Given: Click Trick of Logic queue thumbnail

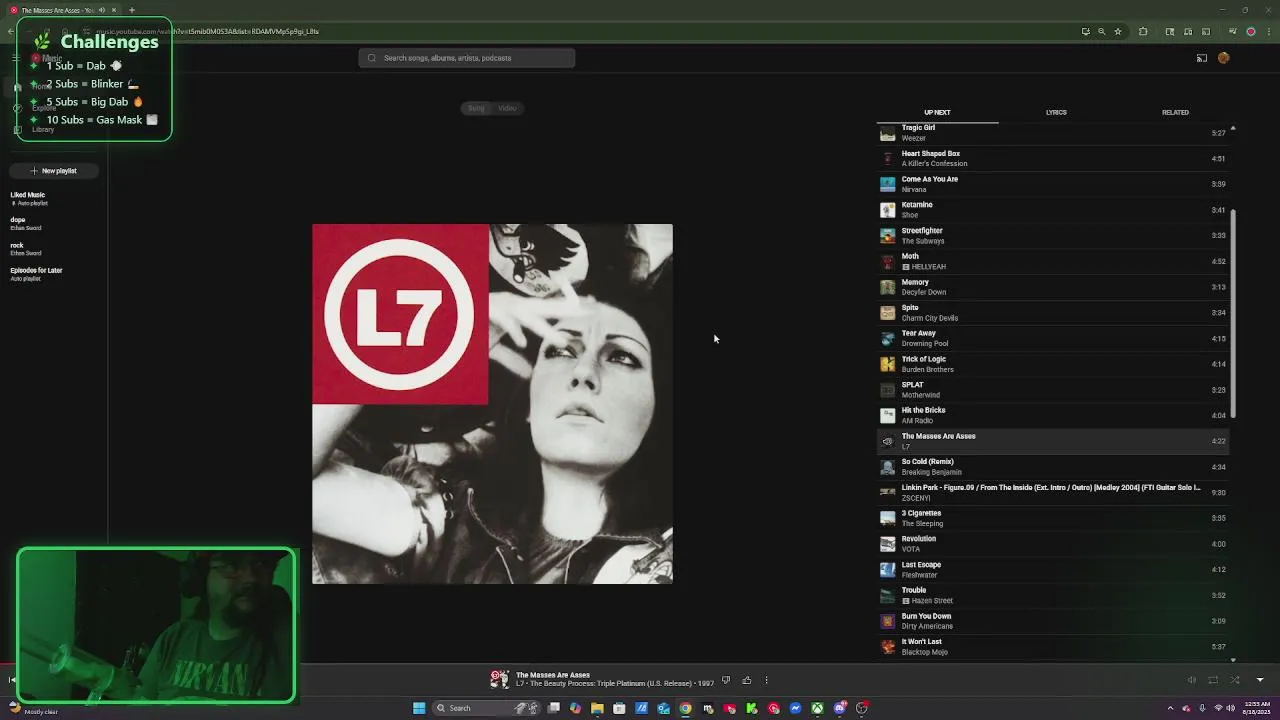Looking at the screenshot, I should [x=887, y=364].
